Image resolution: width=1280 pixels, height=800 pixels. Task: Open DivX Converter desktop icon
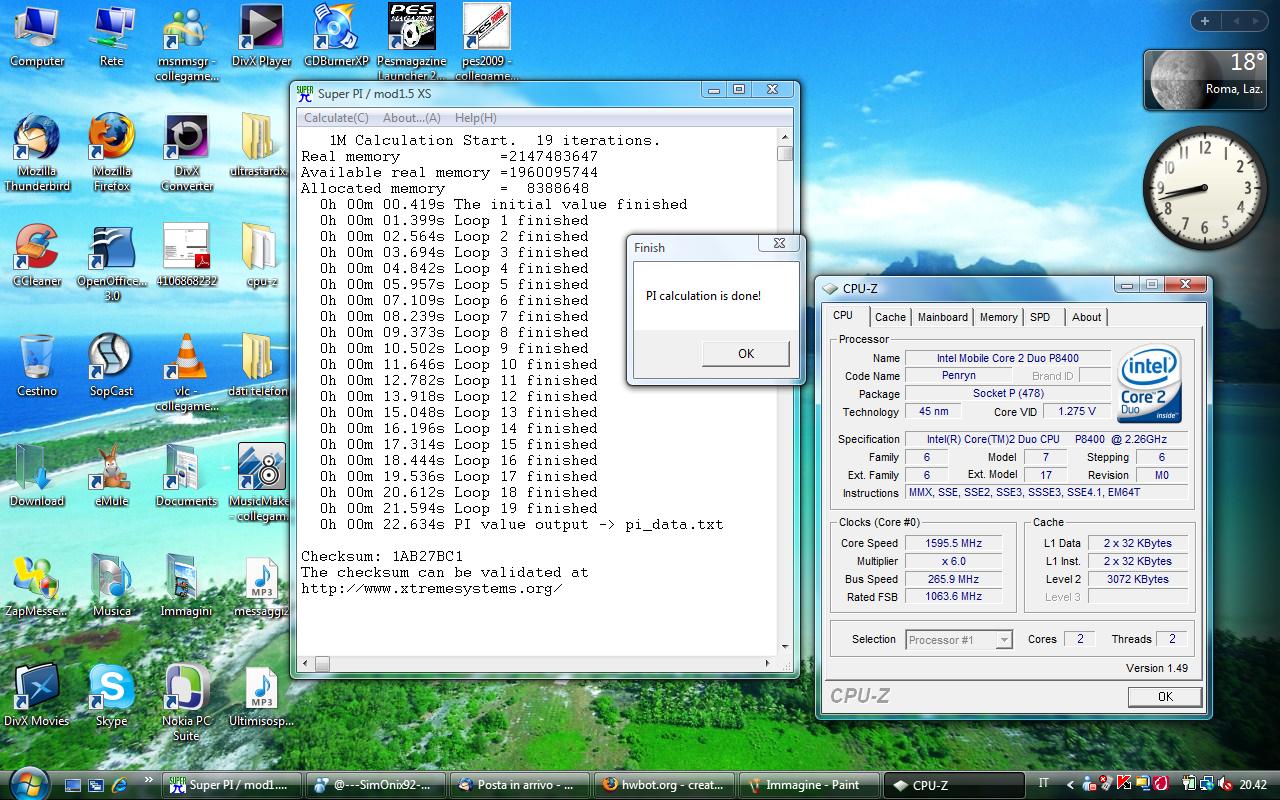click(187, 152)
